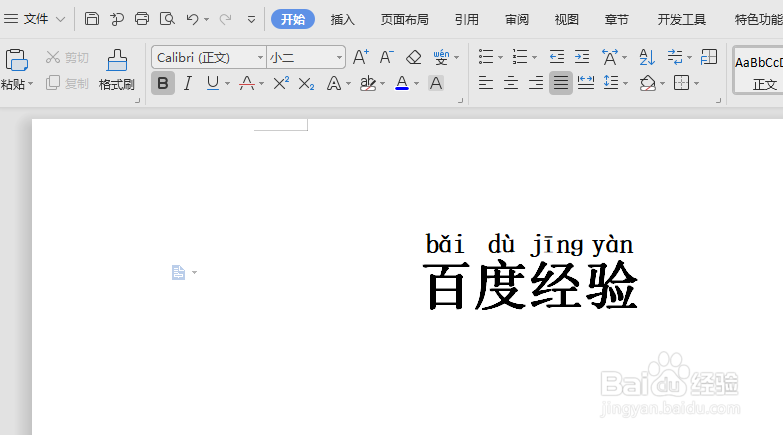Image resolution: width=783 pixels, height=435 pixels.
Task: Open the 小二 font size dropdown
Action: 339,57
